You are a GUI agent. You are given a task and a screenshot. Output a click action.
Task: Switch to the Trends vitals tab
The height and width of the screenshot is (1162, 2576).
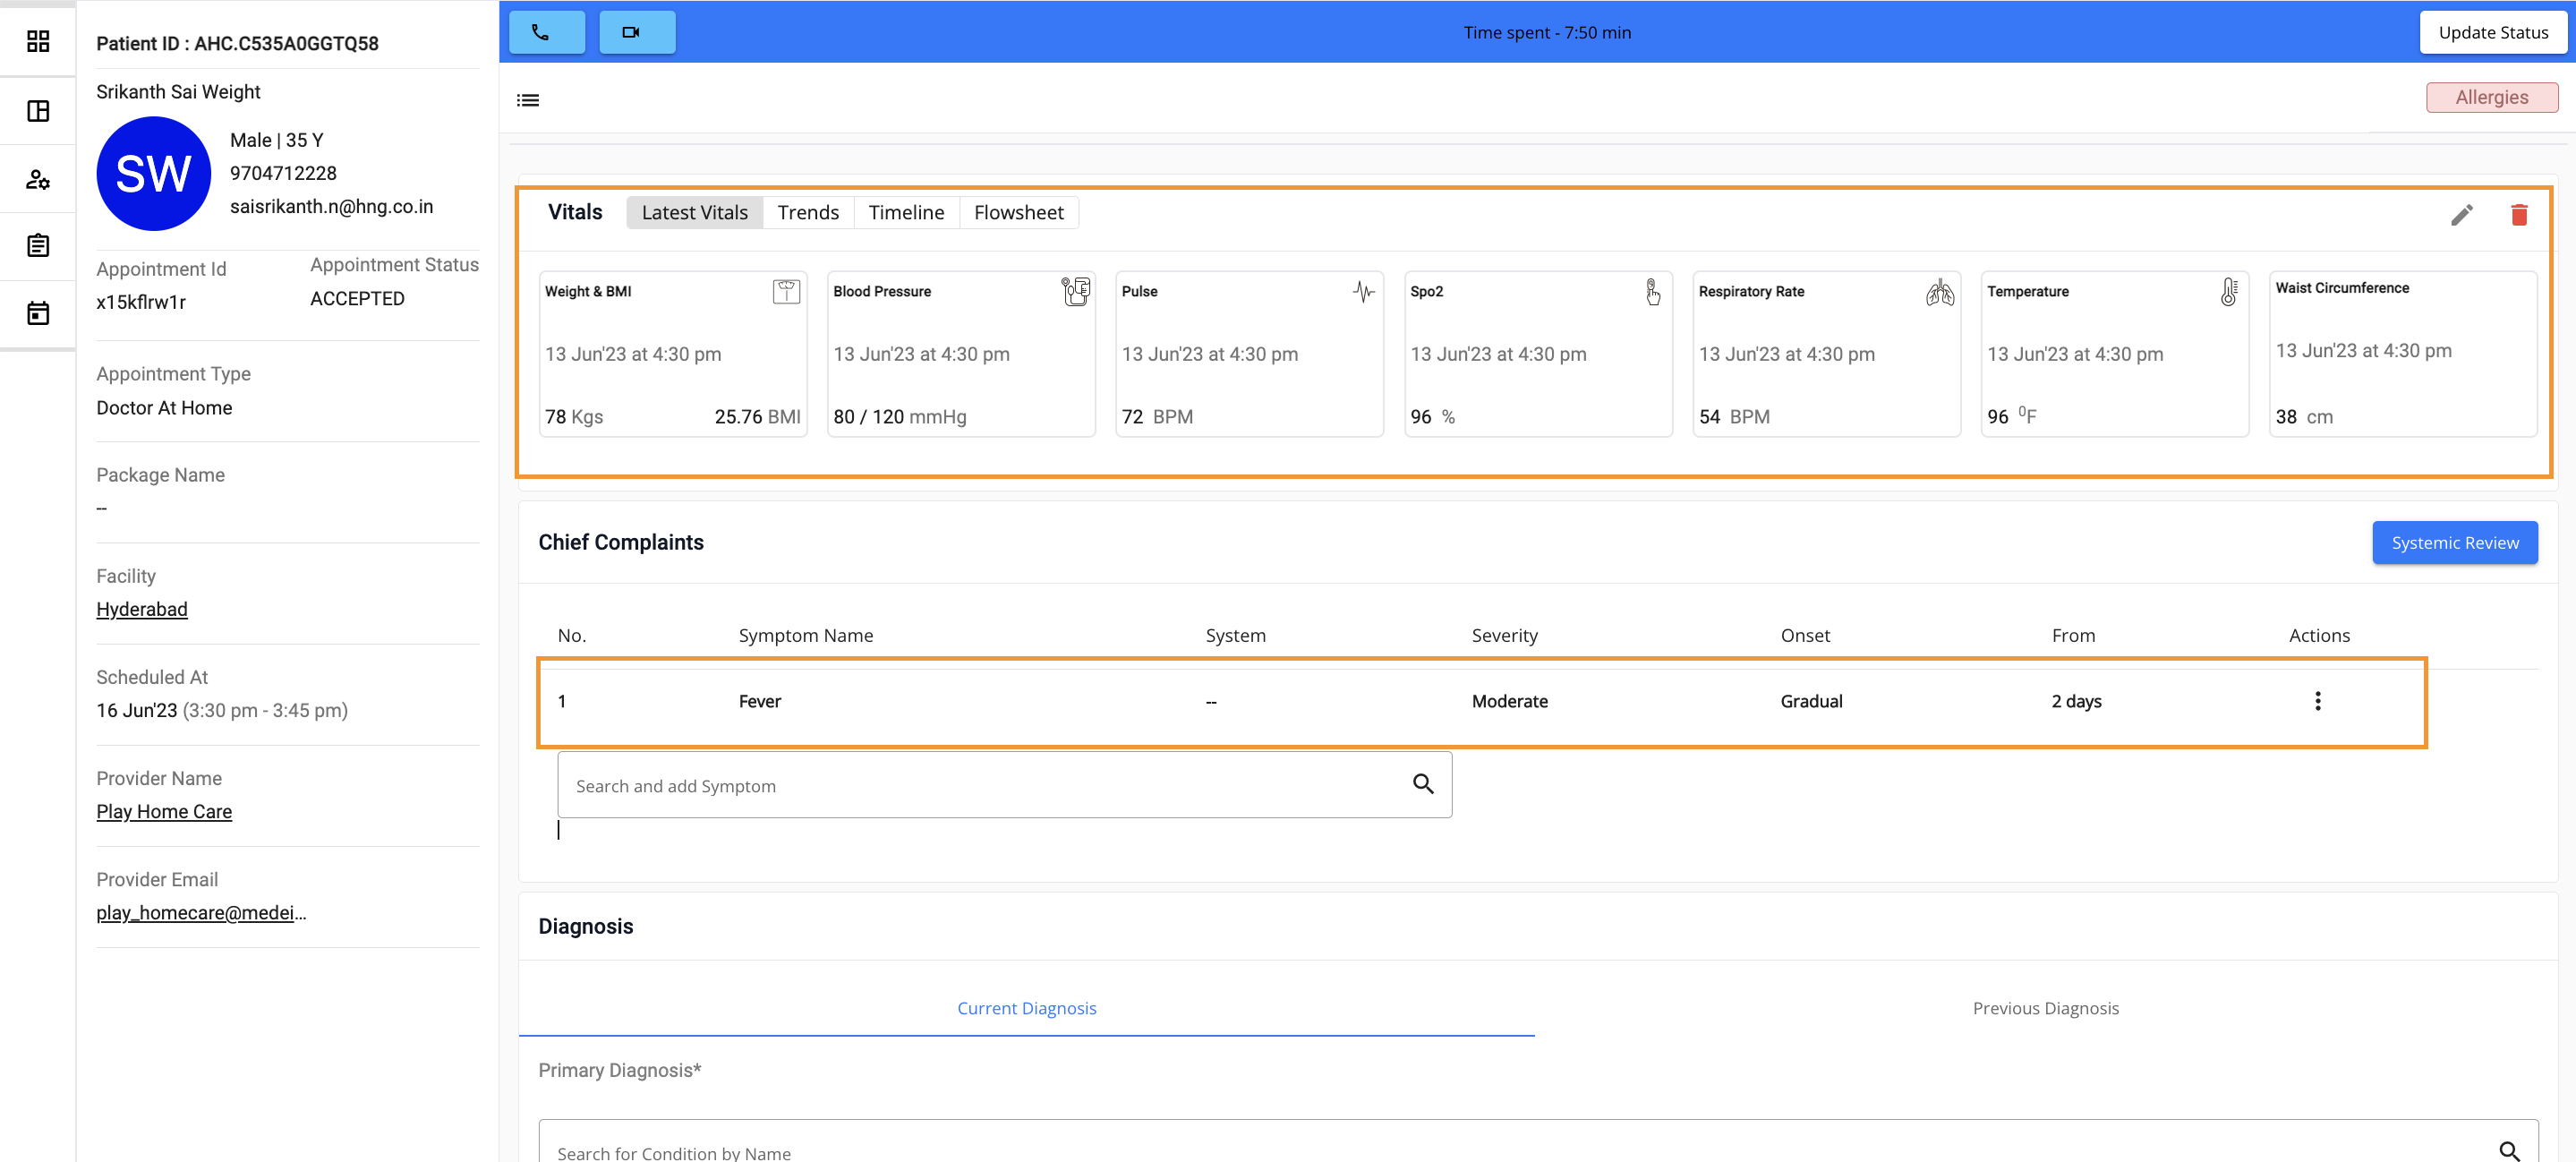(807, 212)
